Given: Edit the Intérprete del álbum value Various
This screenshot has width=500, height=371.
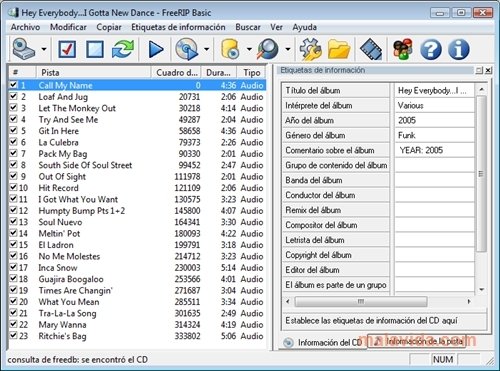Looking at the screenshot, I should (x=434, y=105).
